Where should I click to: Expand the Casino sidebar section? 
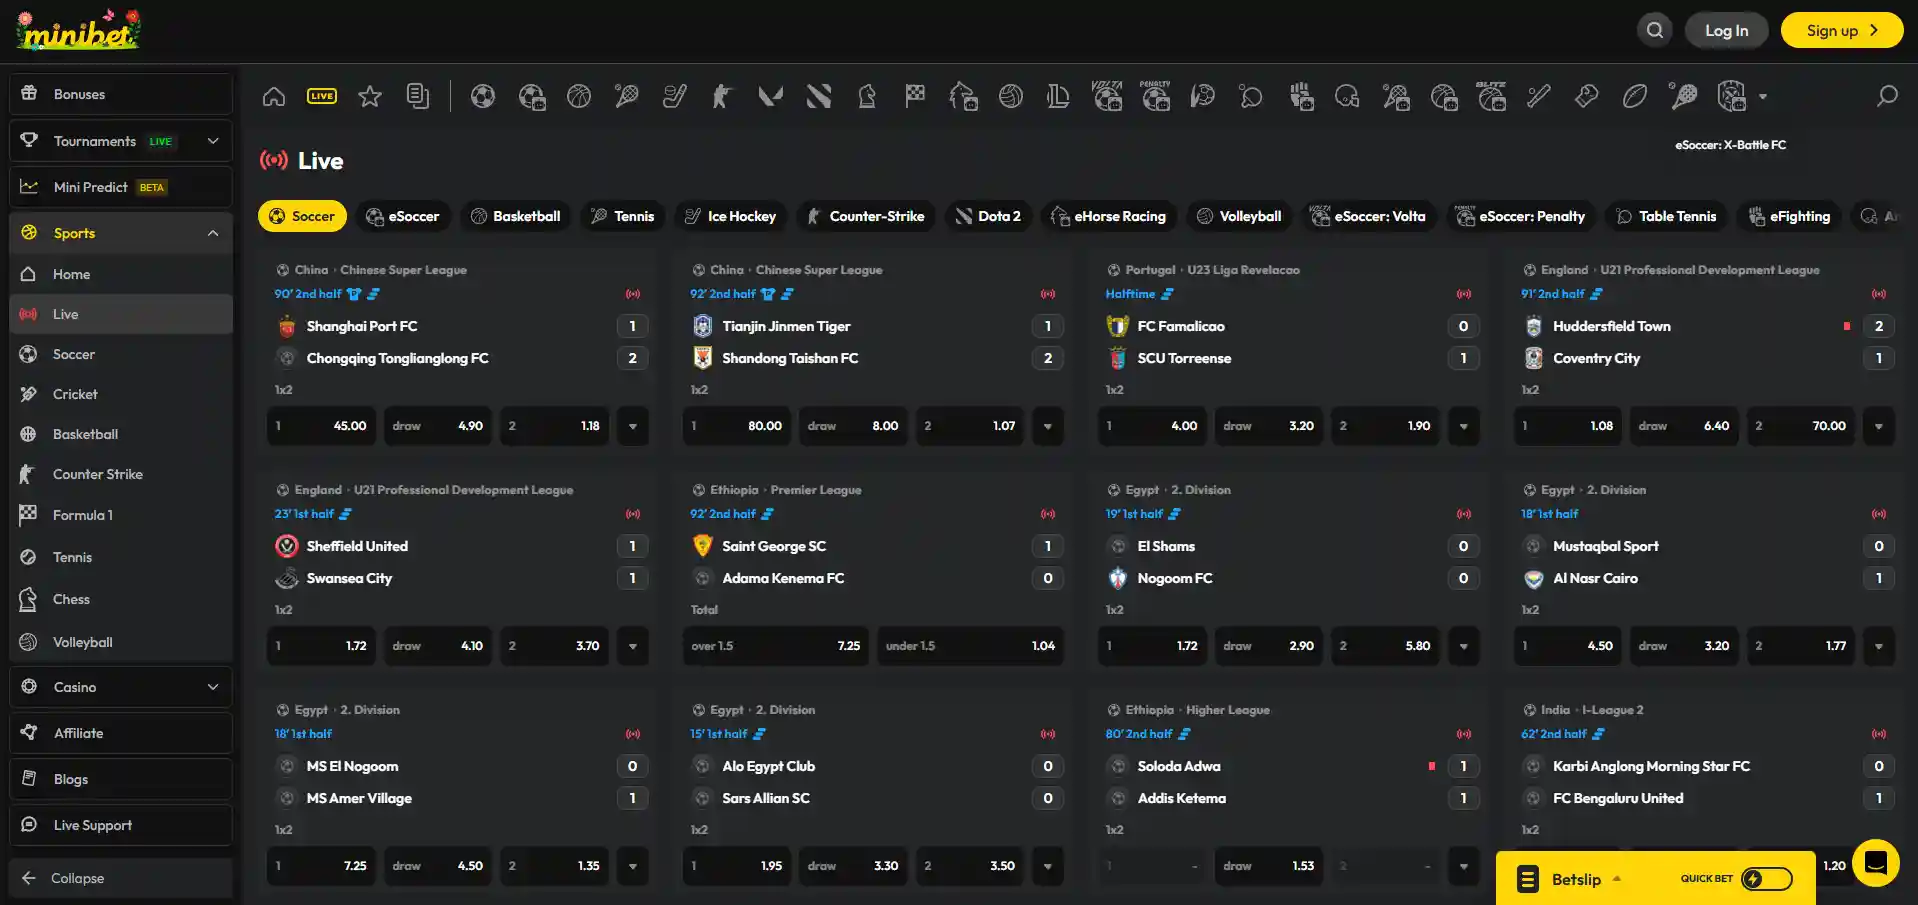click(x=213, y=687)
